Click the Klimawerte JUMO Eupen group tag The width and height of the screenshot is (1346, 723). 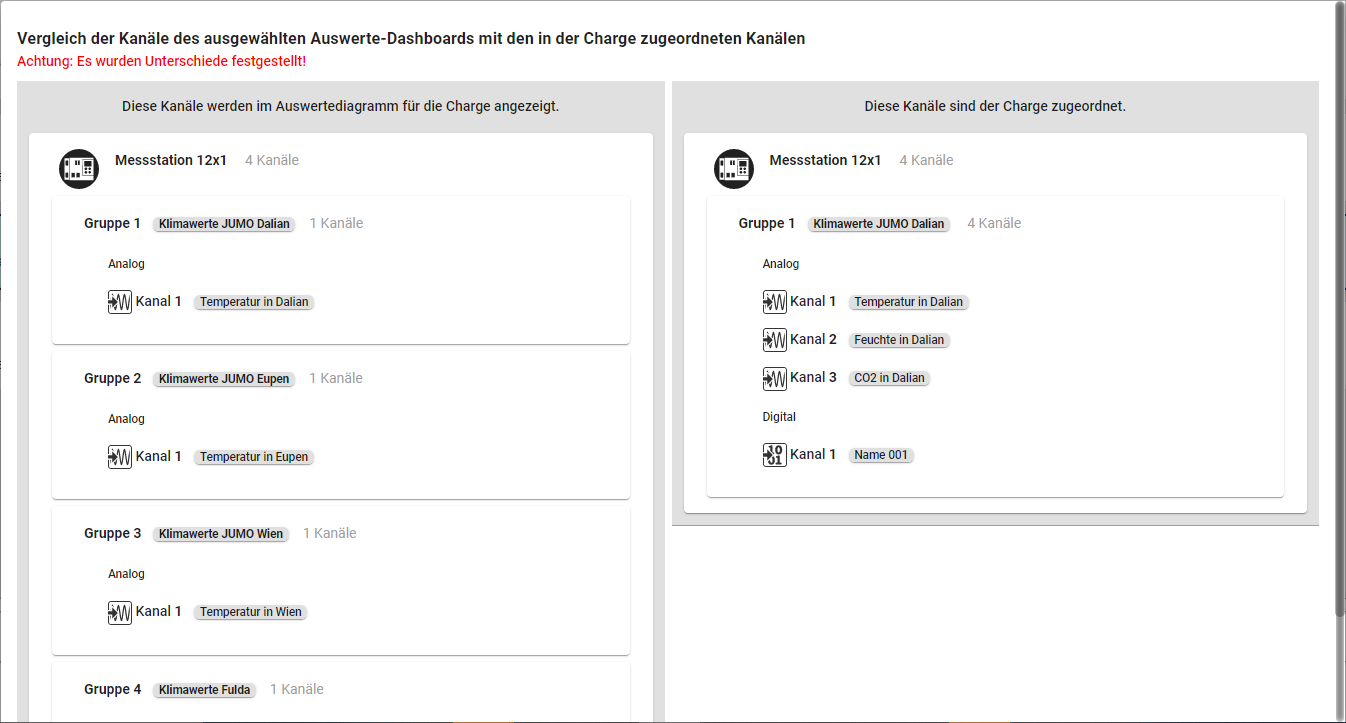[224, 379]
